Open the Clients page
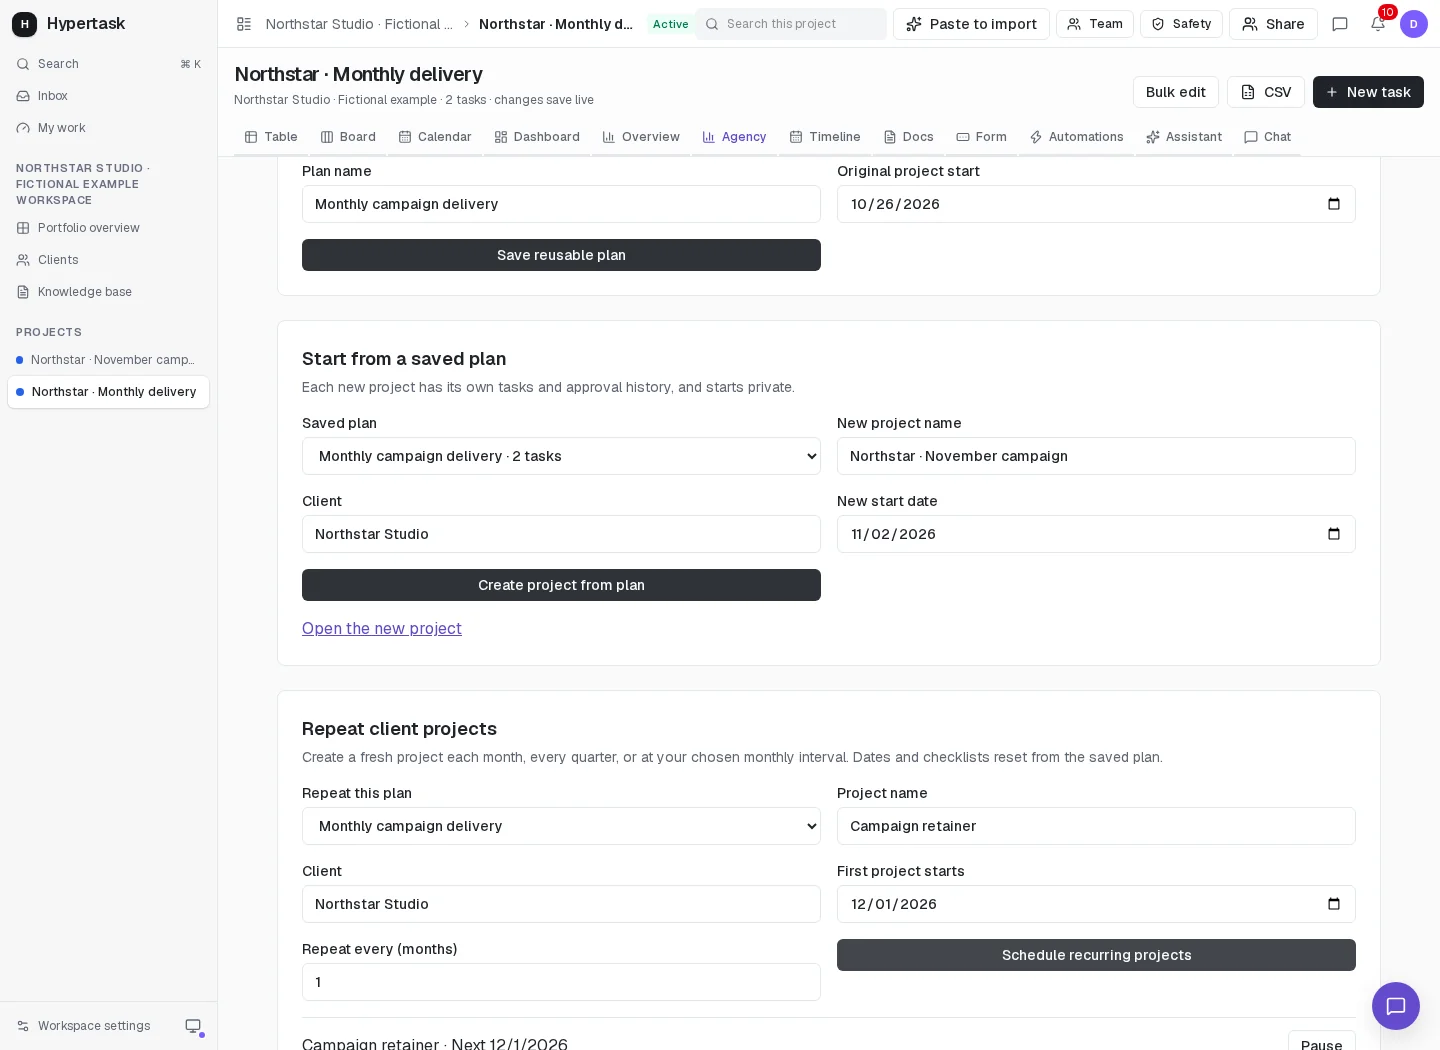 108,260
